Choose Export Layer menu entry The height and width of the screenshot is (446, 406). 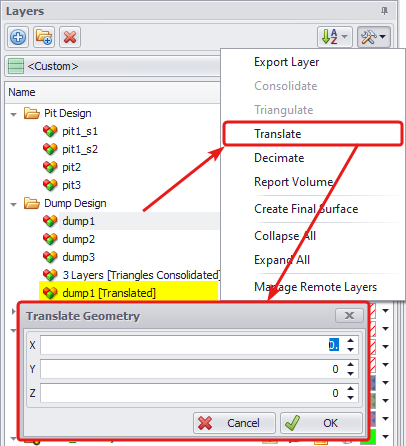coord(286,62)
